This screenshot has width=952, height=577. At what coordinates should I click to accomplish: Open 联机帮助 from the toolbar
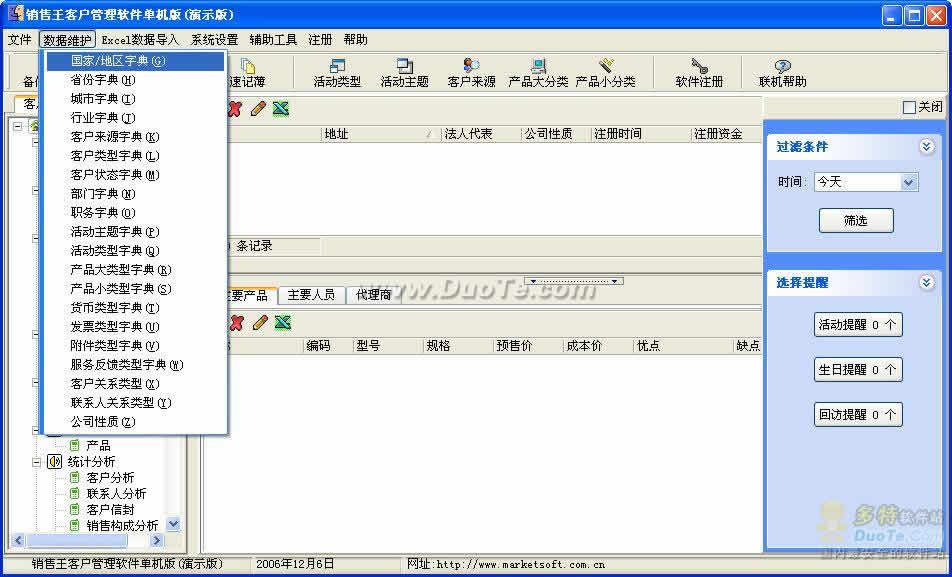(x=782, y=73)
